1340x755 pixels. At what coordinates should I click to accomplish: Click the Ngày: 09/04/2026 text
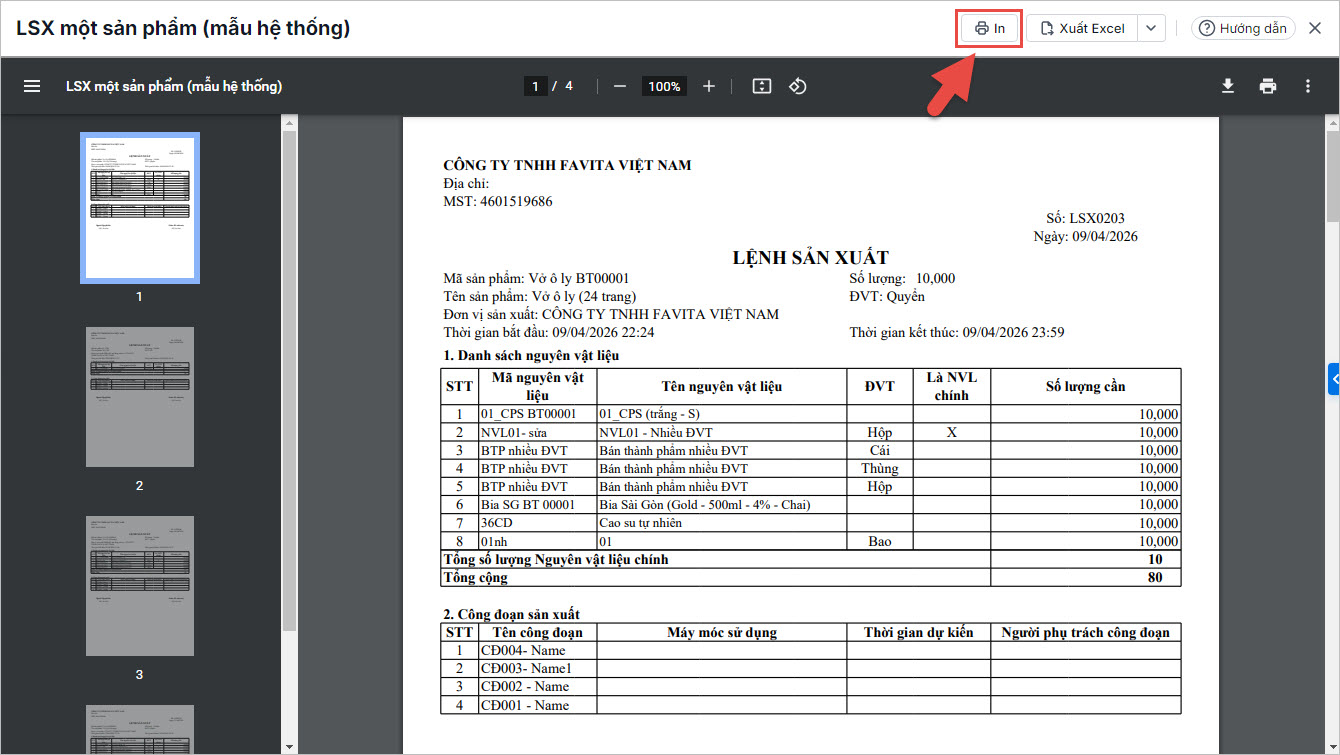1085,237
